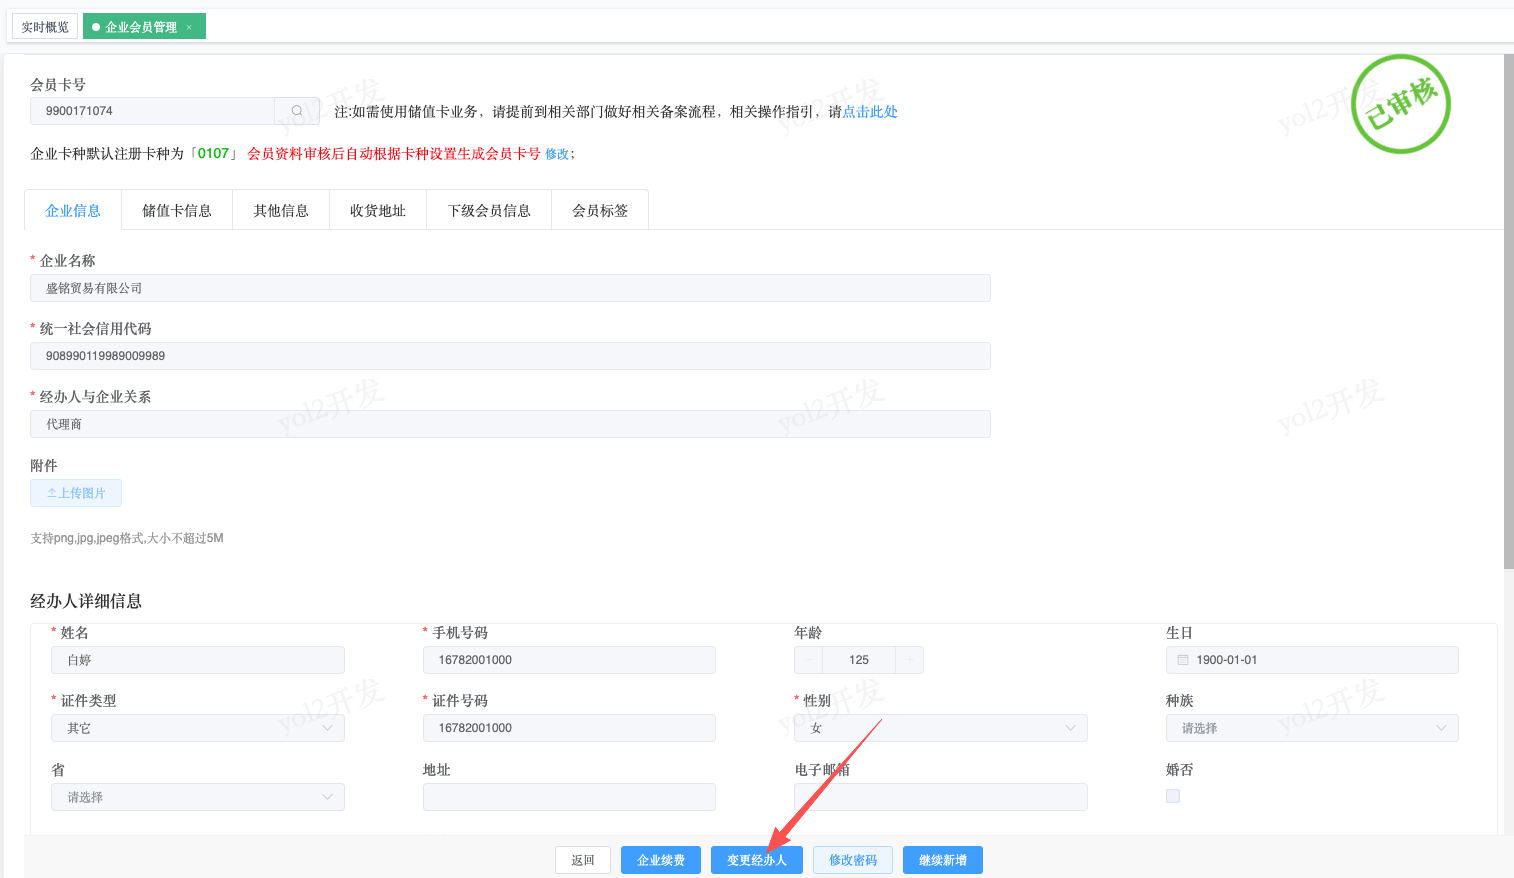
Task: Switch to the 实时概览 tab
Action: point(45,27)
